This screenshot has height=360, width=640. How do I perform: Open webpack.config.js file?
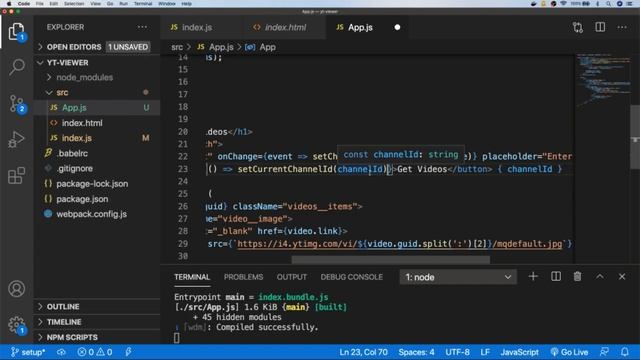coord(96,214)
